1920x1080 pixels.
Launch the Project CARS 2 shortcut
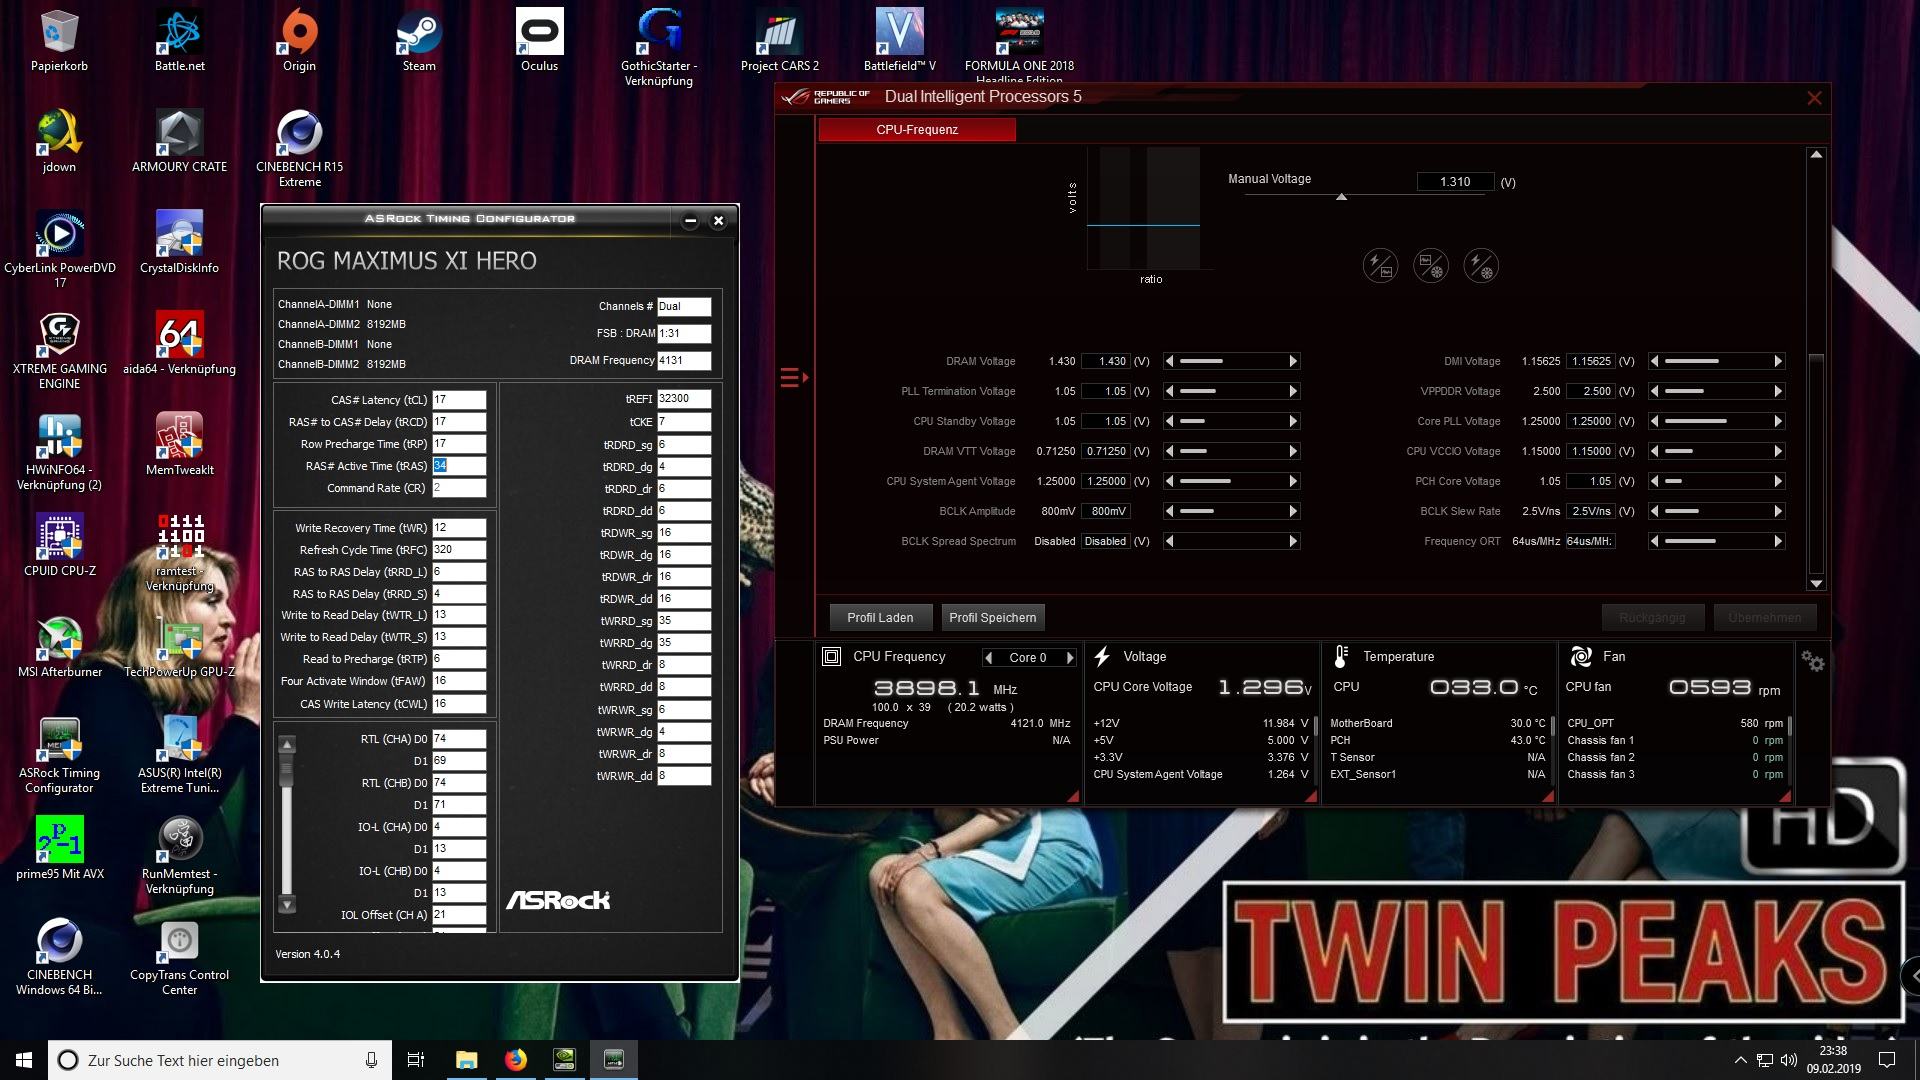[779, 42]
